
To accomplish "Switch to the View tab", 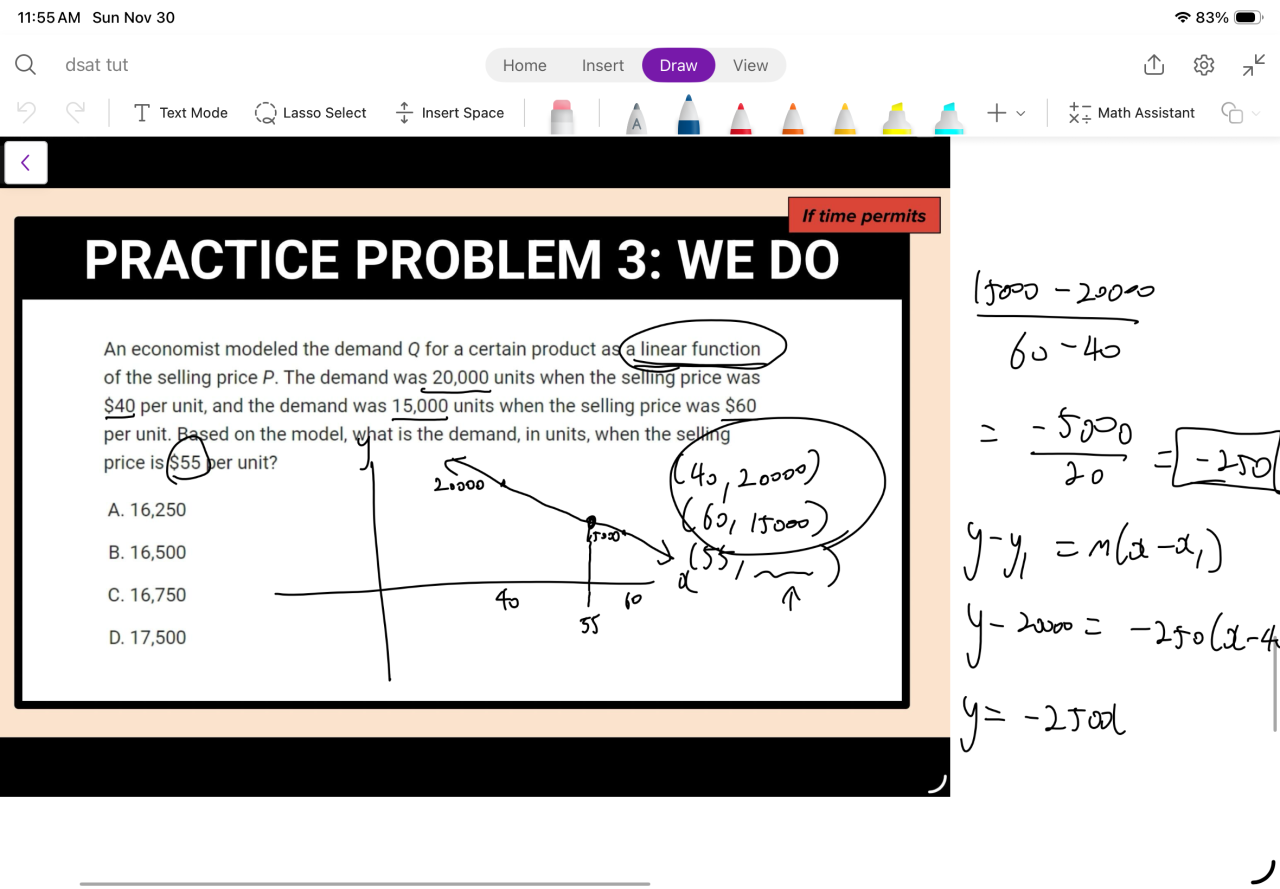I will coord(750,65).
